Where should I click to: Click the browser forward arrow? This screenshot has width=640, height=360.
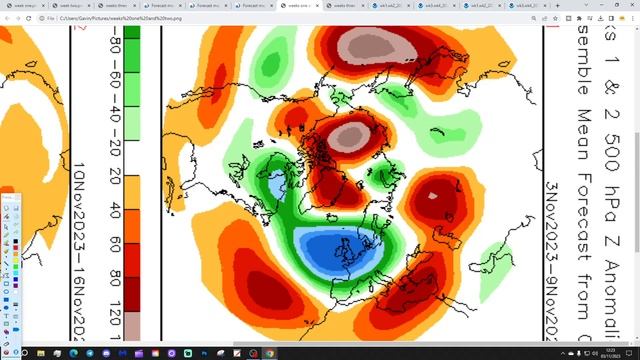pos(18,18)
